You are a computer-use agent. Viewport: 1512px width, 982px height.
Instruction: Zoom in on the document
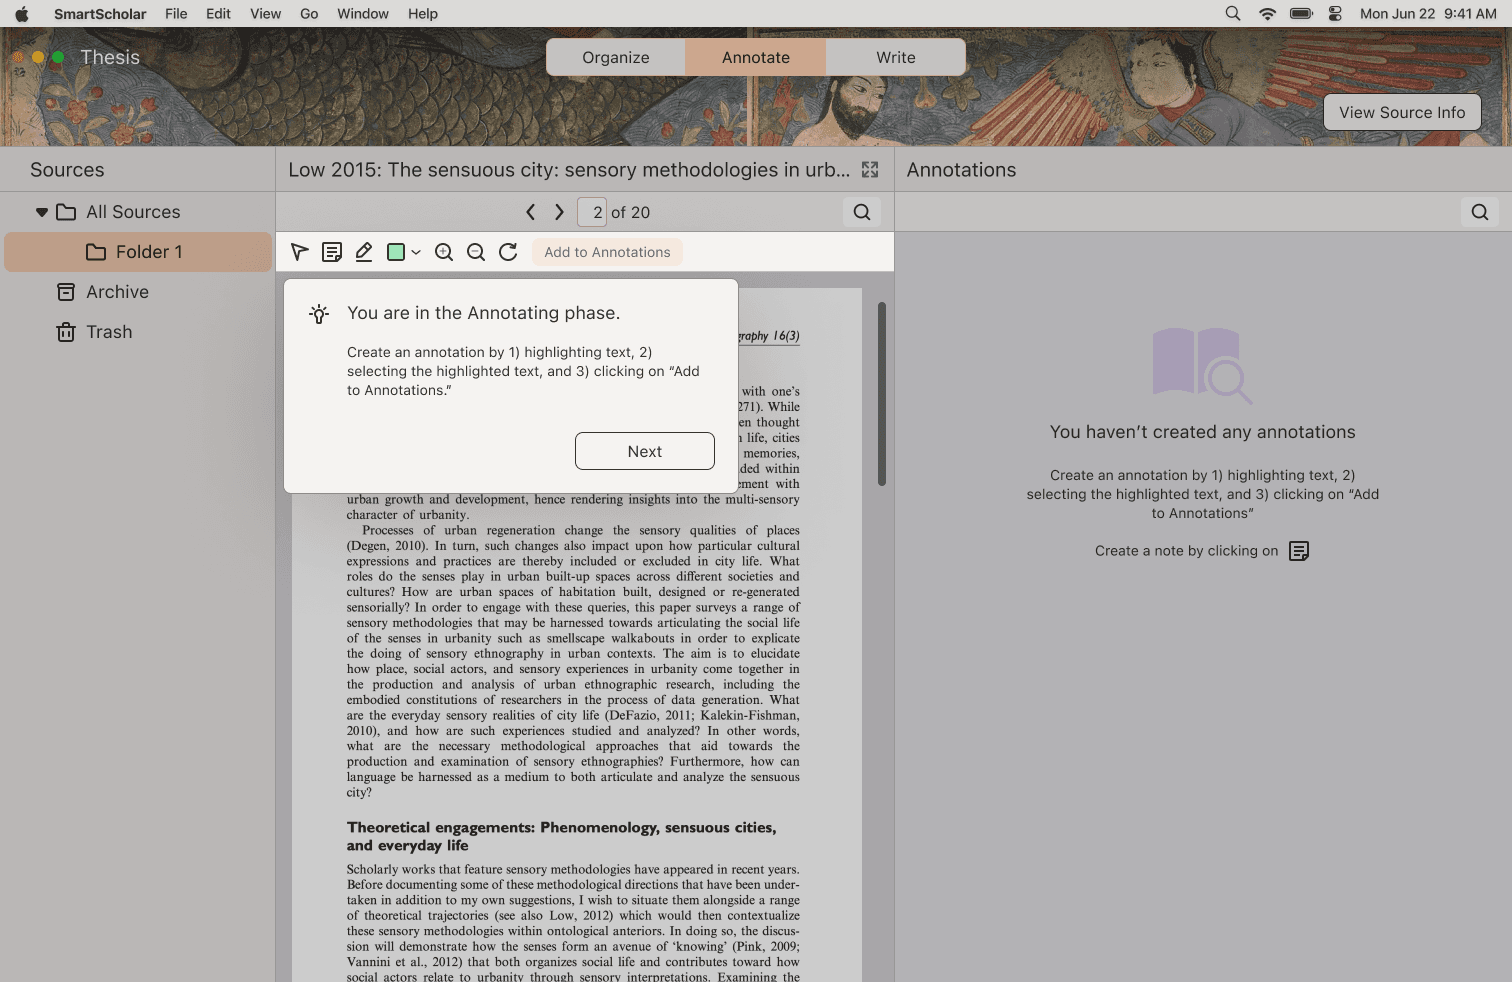444,252
